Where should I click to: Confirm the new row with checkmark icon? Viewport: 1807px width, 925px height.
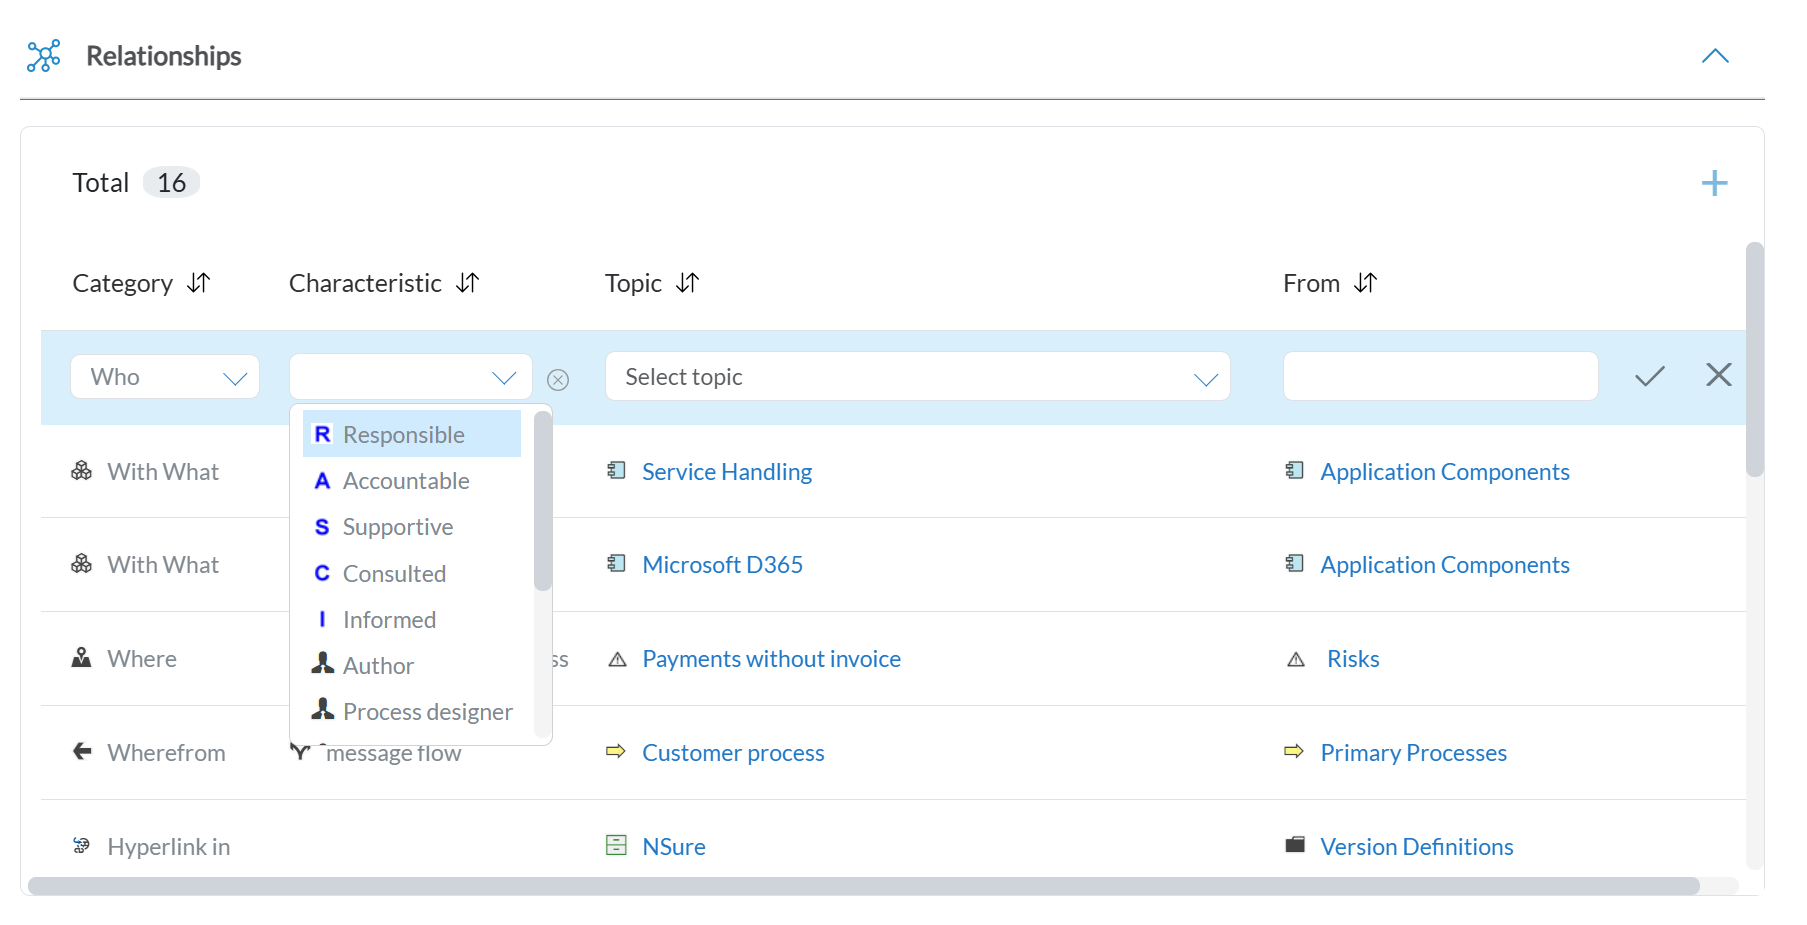coord(1649,376)
